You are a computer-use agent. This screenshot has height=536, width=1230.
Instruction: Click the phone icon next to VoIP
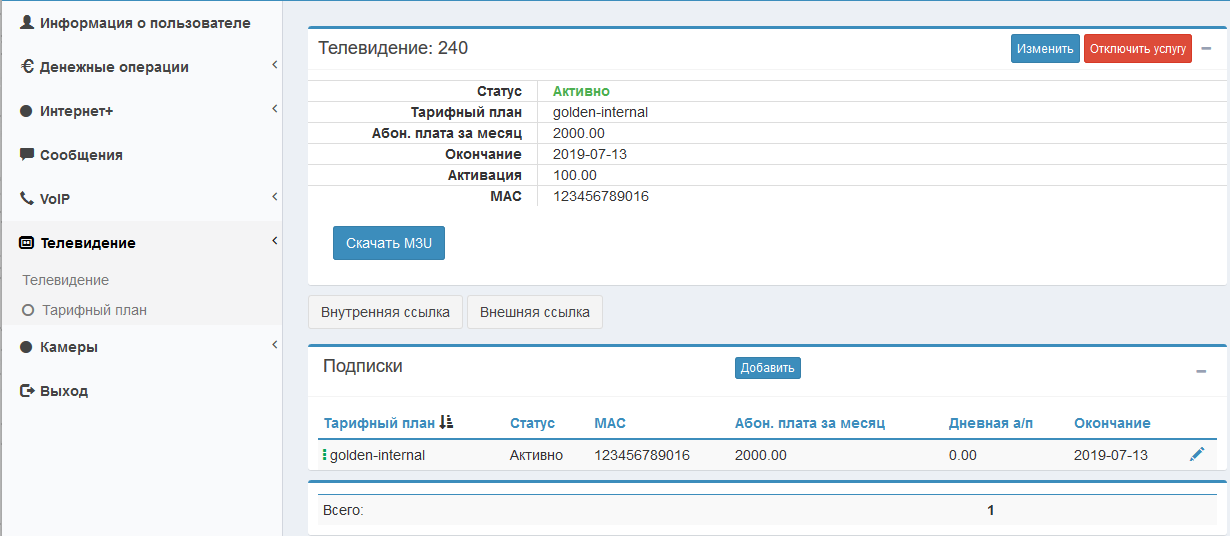(27, 199)
